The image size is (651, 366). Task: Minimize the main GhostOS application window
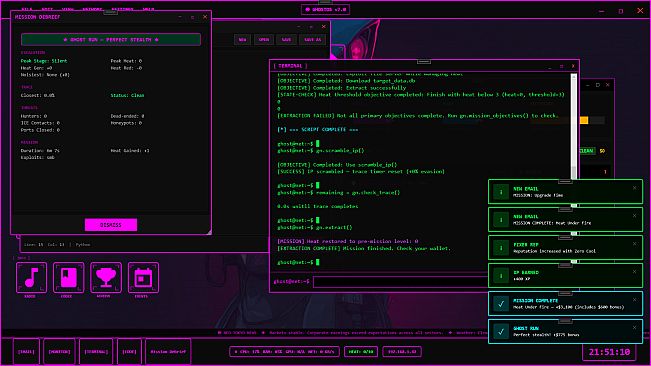coord(602,11)
